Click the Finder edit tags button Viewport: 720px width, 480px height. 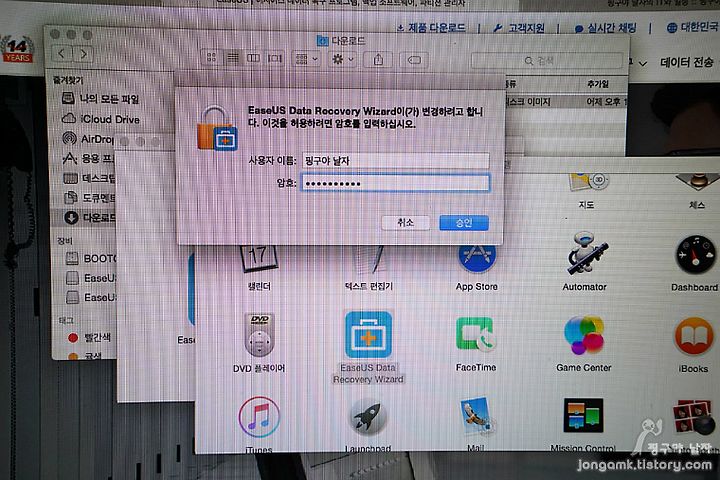pyautogui.click(x=414, y=60)
